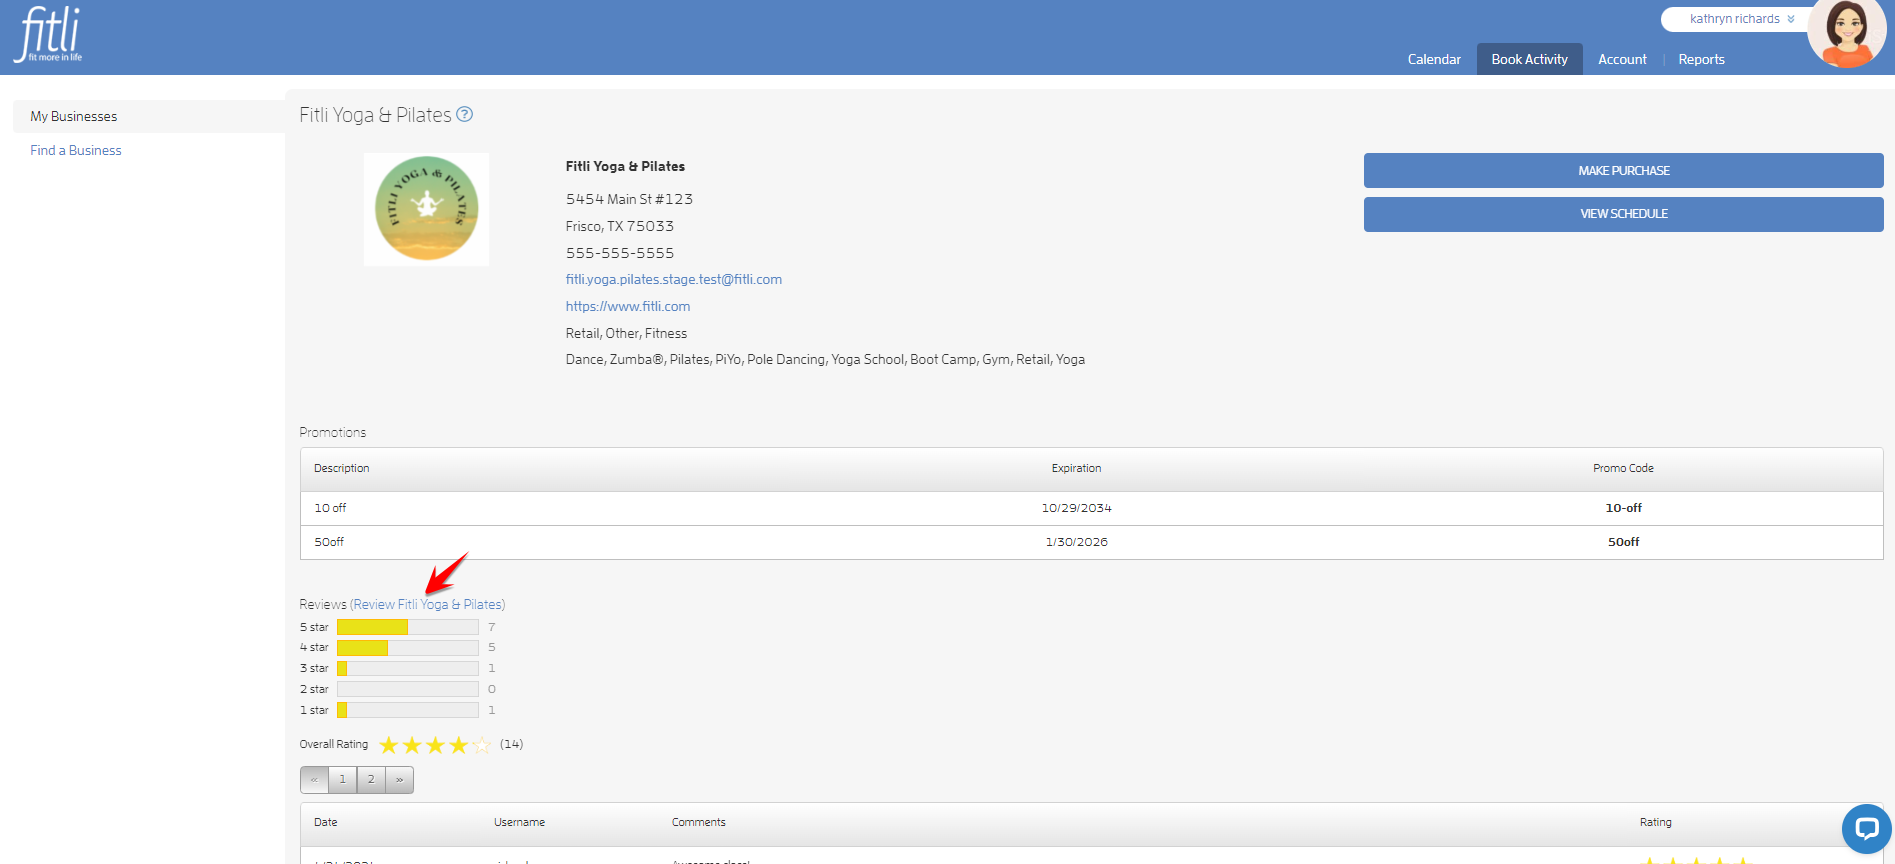
Task: Click the Find a Business link
Action: (x=76, y=150)
